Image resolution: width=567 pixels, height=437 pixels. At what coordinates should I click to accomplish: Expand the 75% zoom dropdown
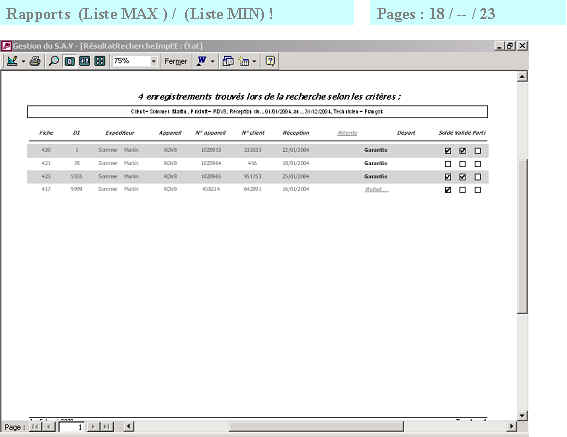[x=154, y=61]
